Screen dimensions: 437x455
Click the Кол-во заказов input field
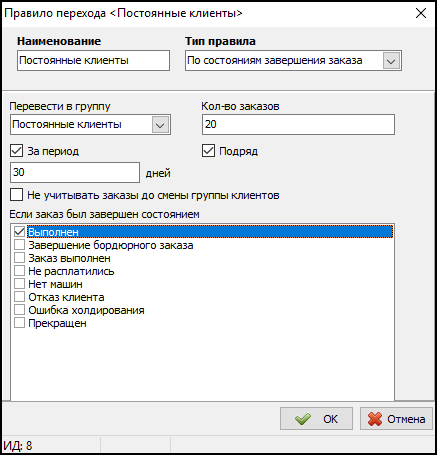click(x=298, y=125)
